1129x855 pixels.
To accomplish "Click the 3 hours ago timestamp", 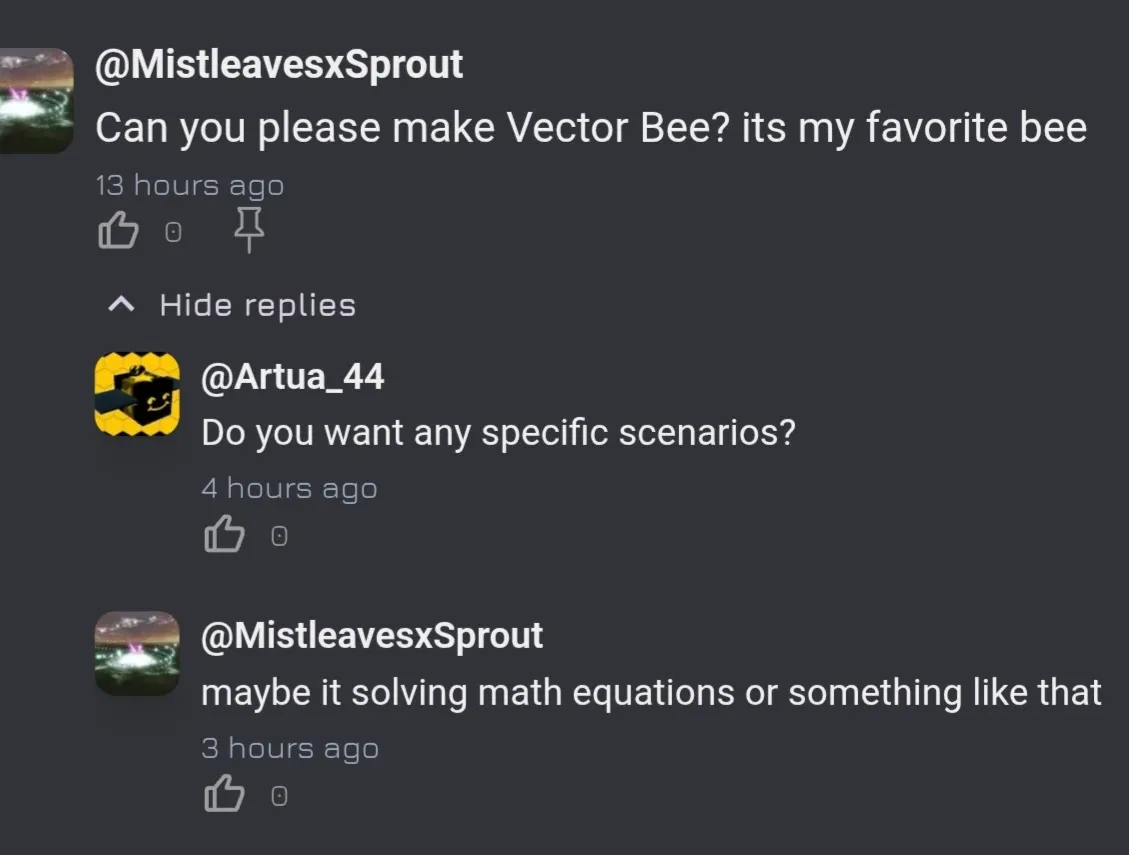I will point(290,748).
